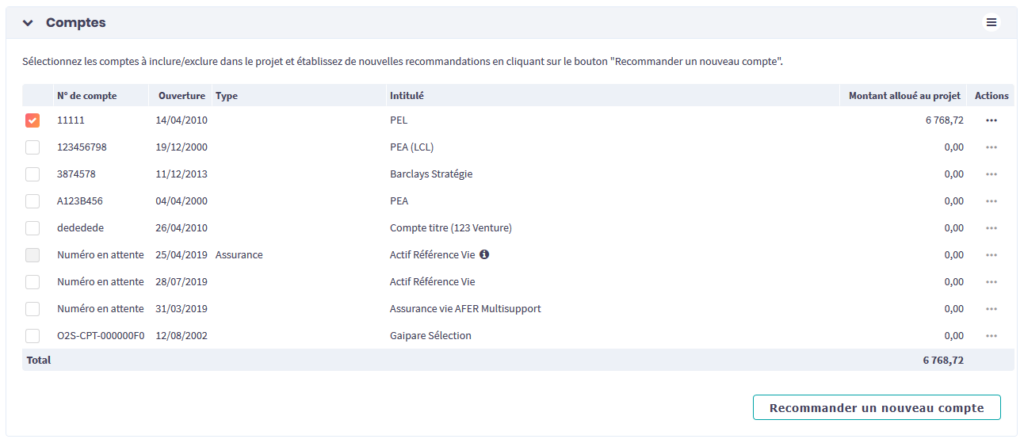Uncheck the 11111 PEL account checkbox
The height and width of the screenshot is (439, 1024).
point(33,120)
